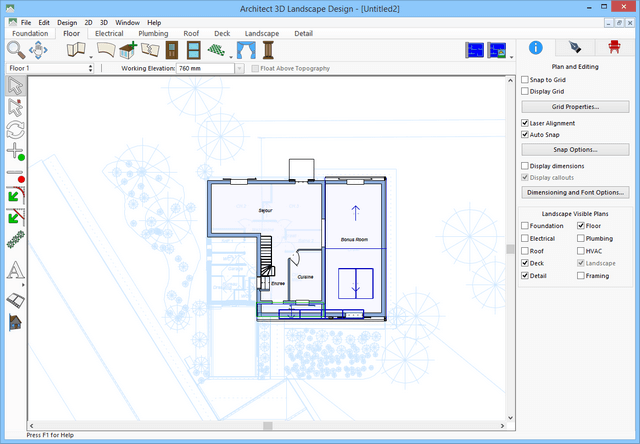Open Dimensioning and Font Options
Screen dimensions: 640x444
pos(575,192)
